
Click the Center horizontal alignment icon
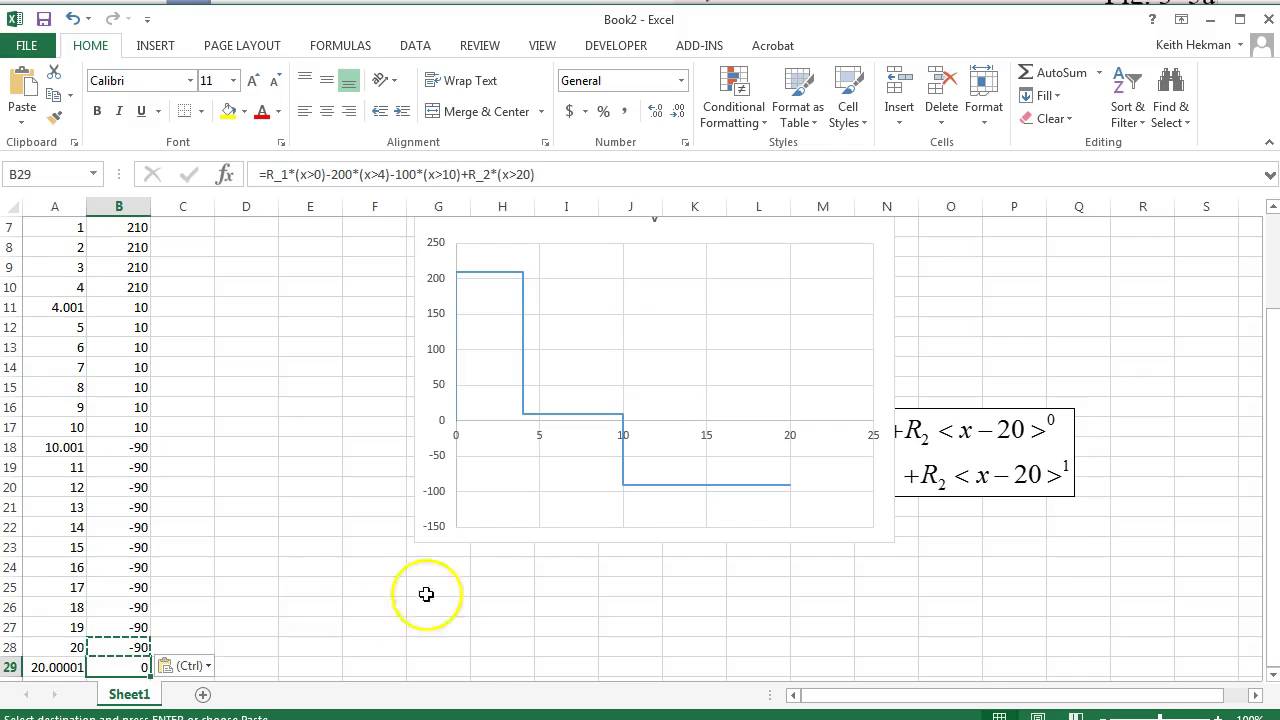click(327, 111)
